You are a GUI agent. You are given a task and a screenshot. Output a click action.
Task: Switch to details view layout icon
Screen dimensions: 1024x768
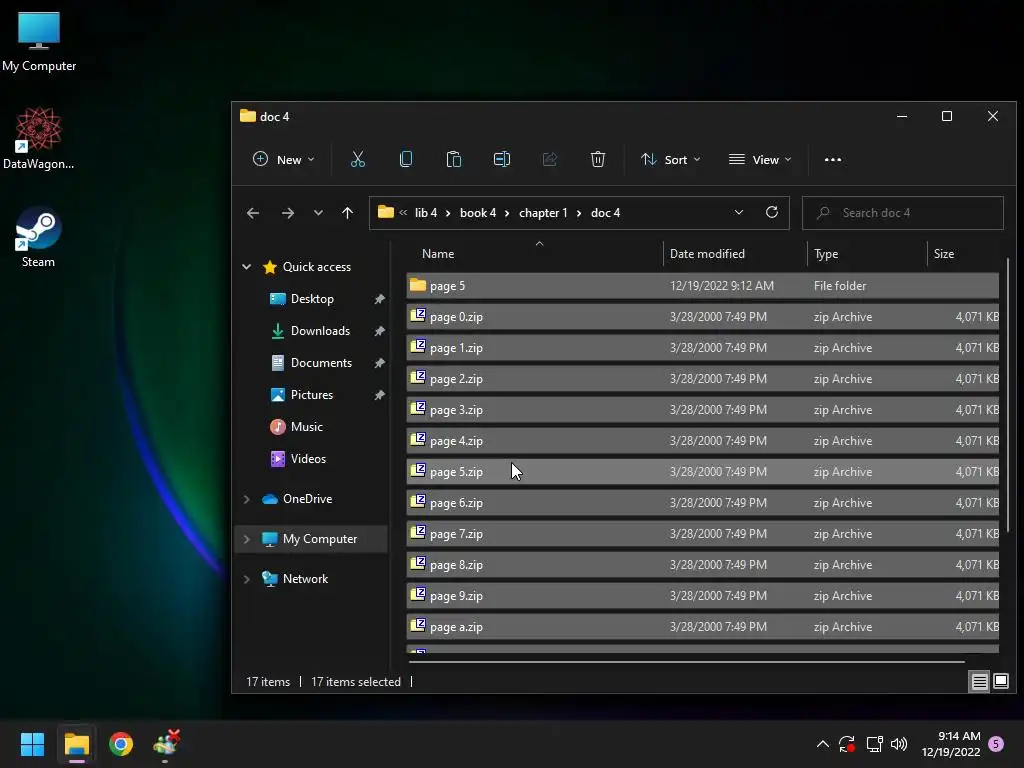point(980,682)
